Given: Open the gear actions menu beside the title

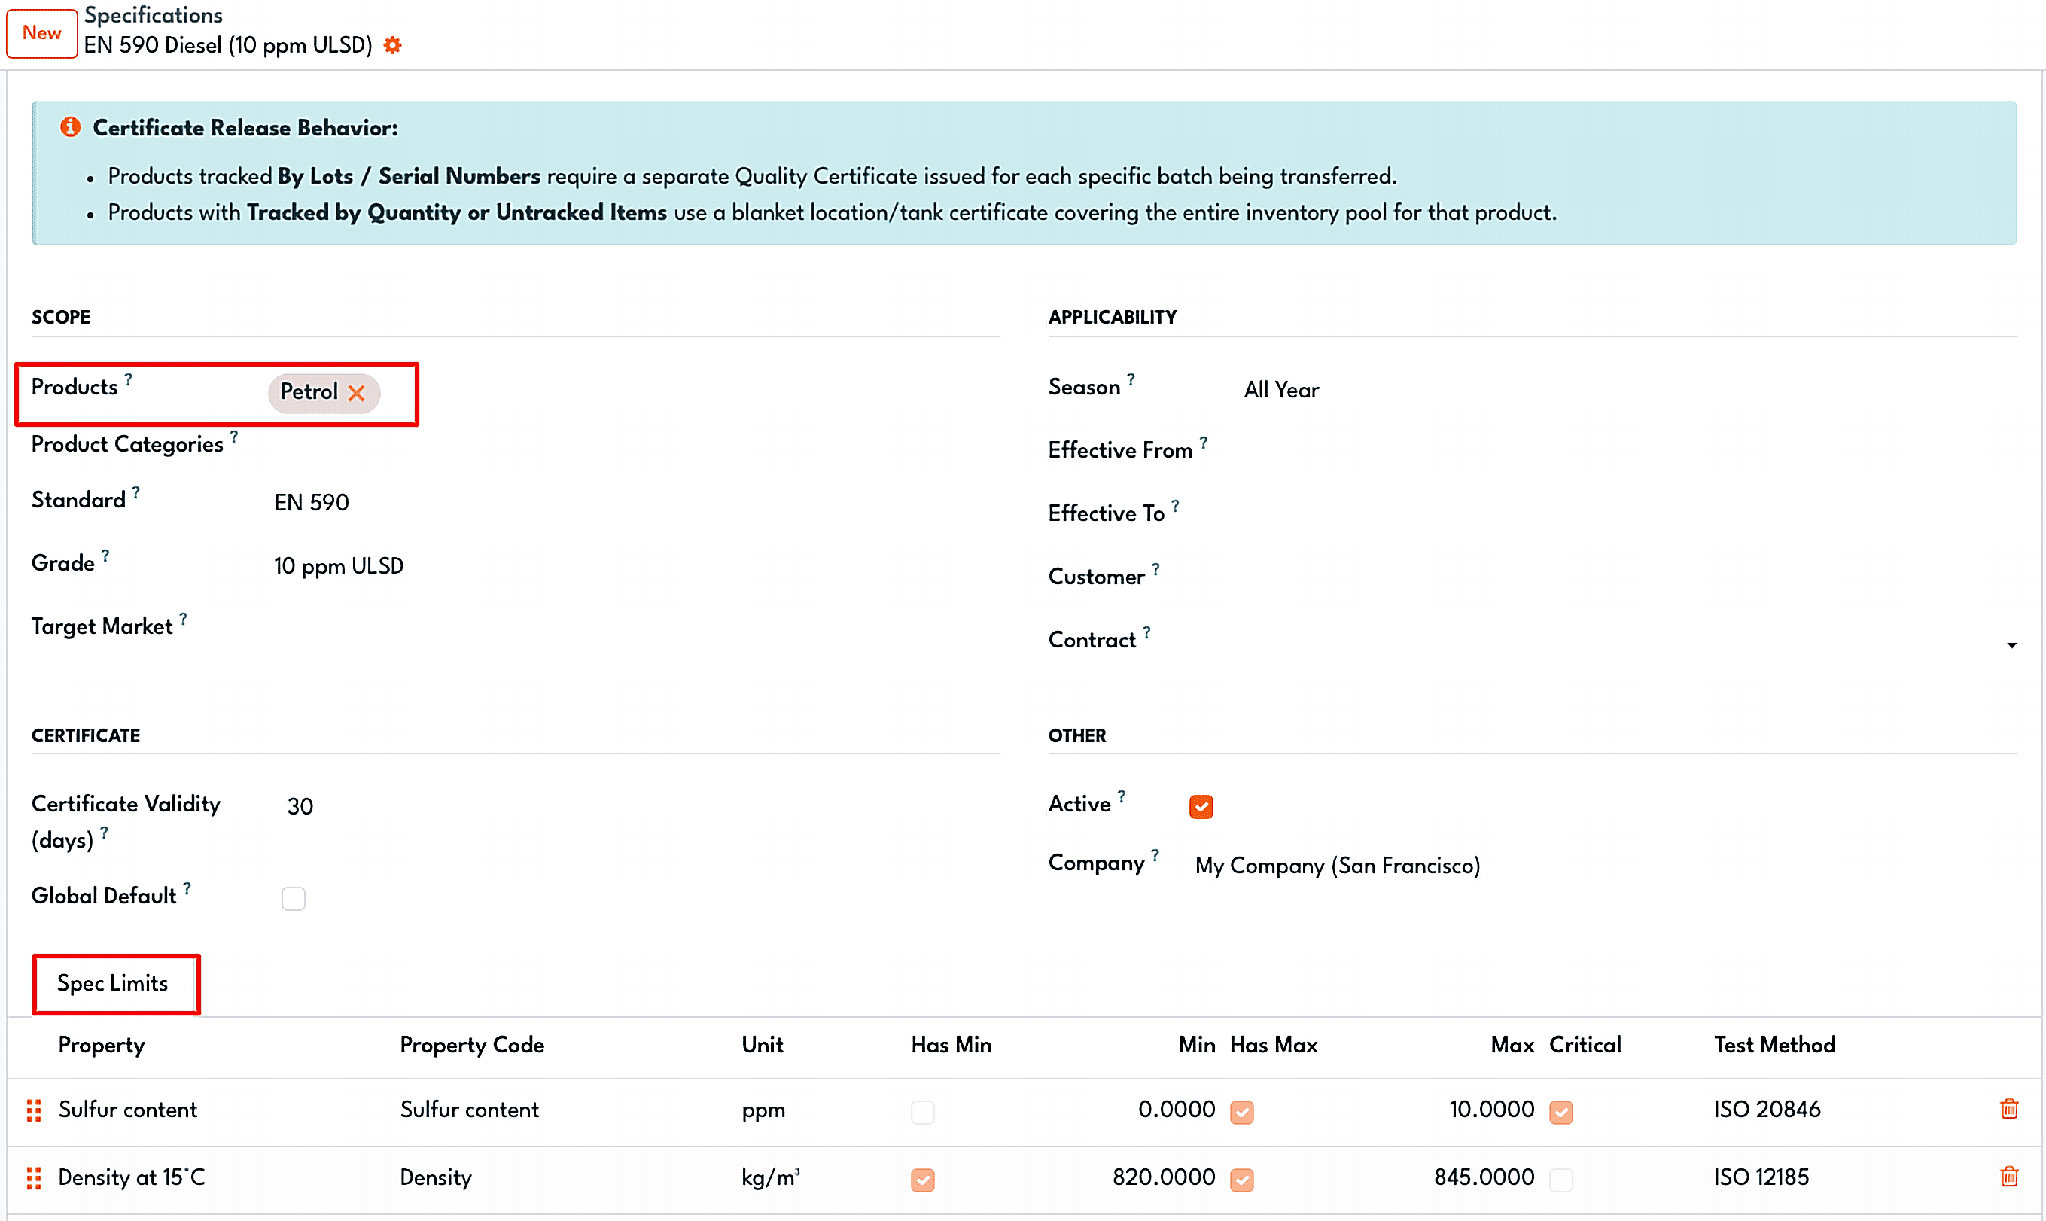Looking at the screenshot, I should click(393, 45).
